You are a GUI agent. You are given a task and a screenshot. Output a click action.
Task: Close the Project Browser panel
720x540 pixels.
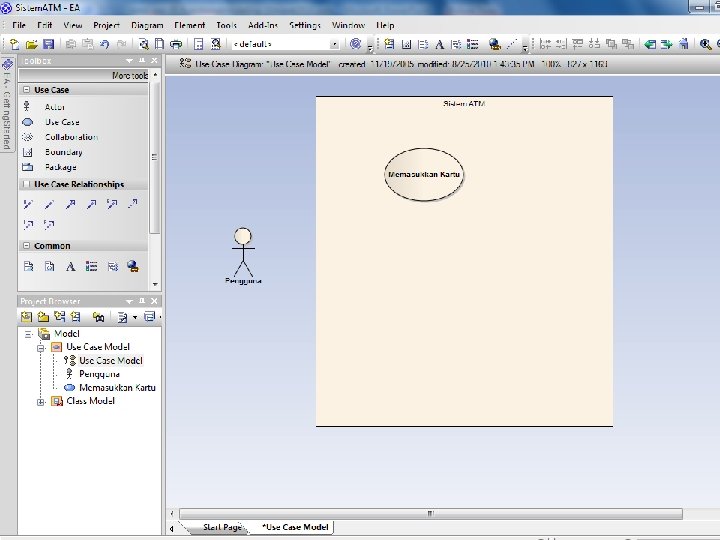coord(154,301)
